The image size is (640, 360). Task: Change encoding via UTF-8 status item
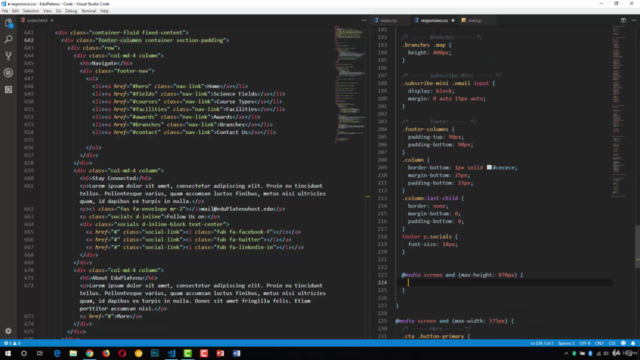pyautogui.click(x=584, y=343)
